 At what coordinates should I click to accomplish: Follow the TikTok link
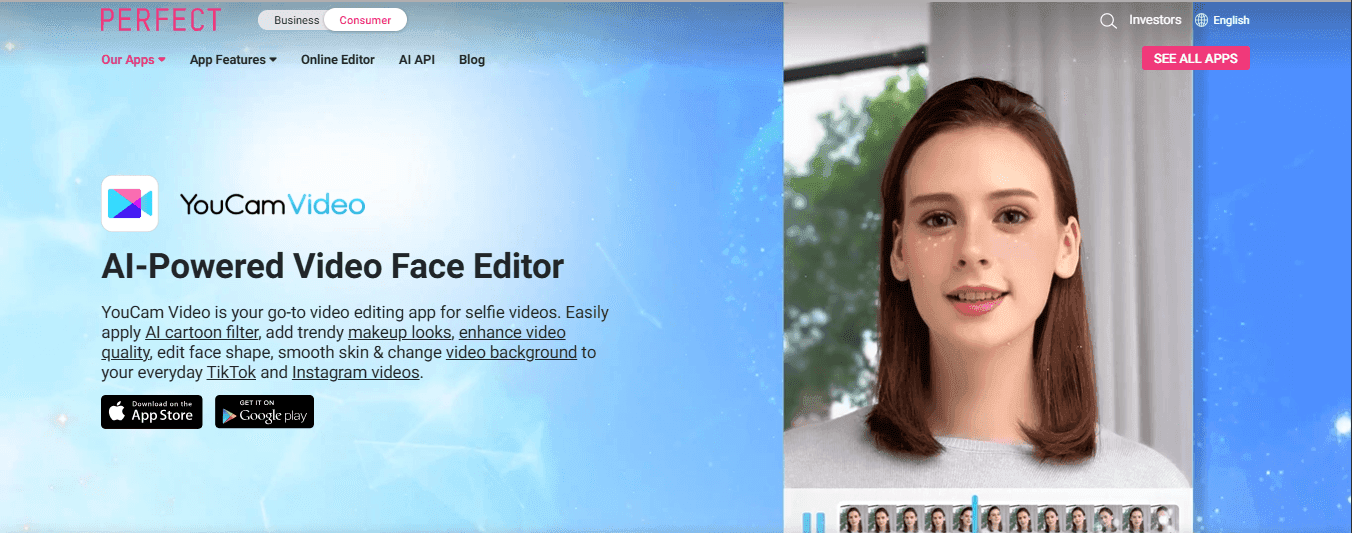click(x=231, y=372)
